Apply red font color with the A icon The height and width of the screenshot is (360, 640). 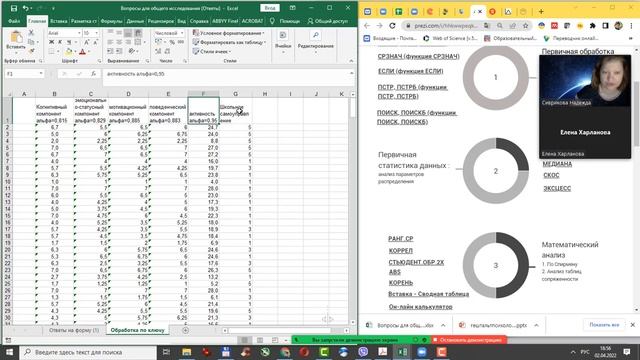click(x=82, y=51)
